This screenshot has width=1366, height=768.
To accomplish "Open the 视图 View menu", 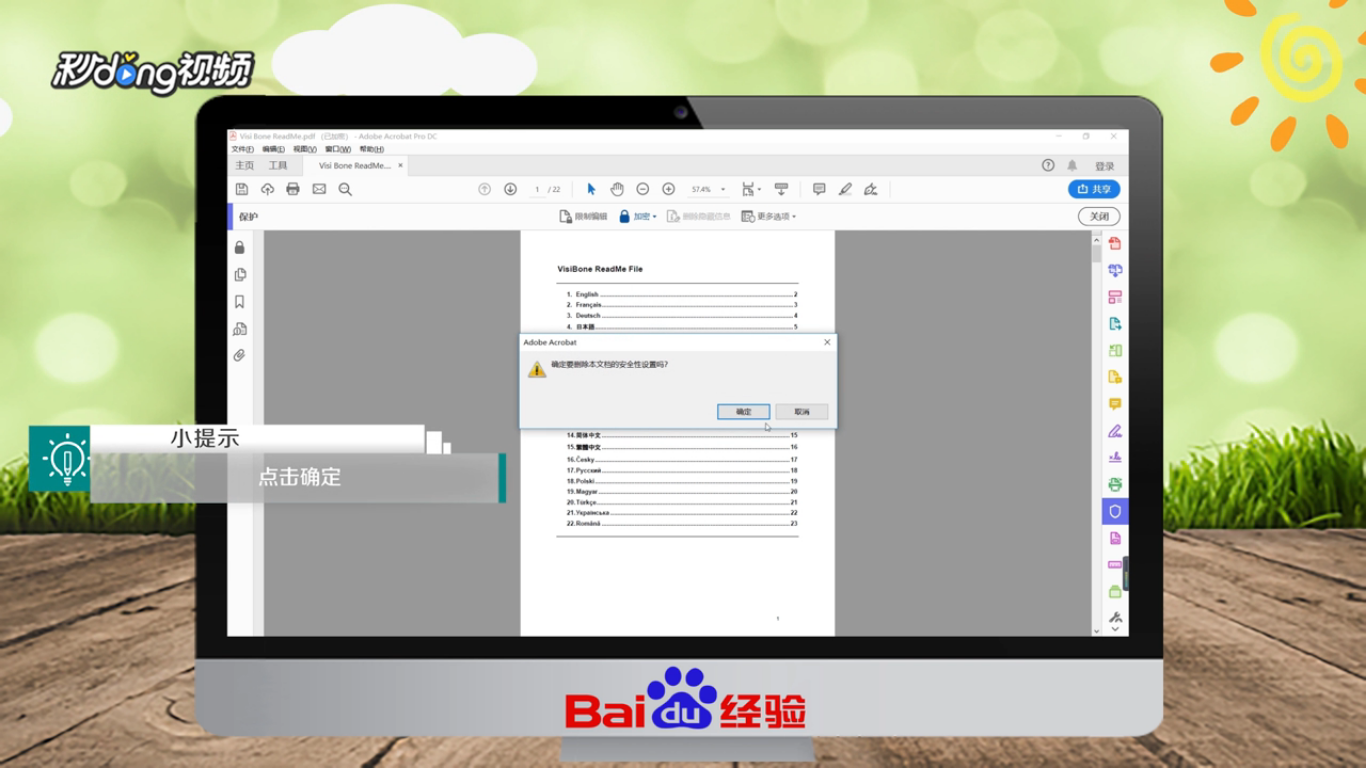I will click(304, 149).
